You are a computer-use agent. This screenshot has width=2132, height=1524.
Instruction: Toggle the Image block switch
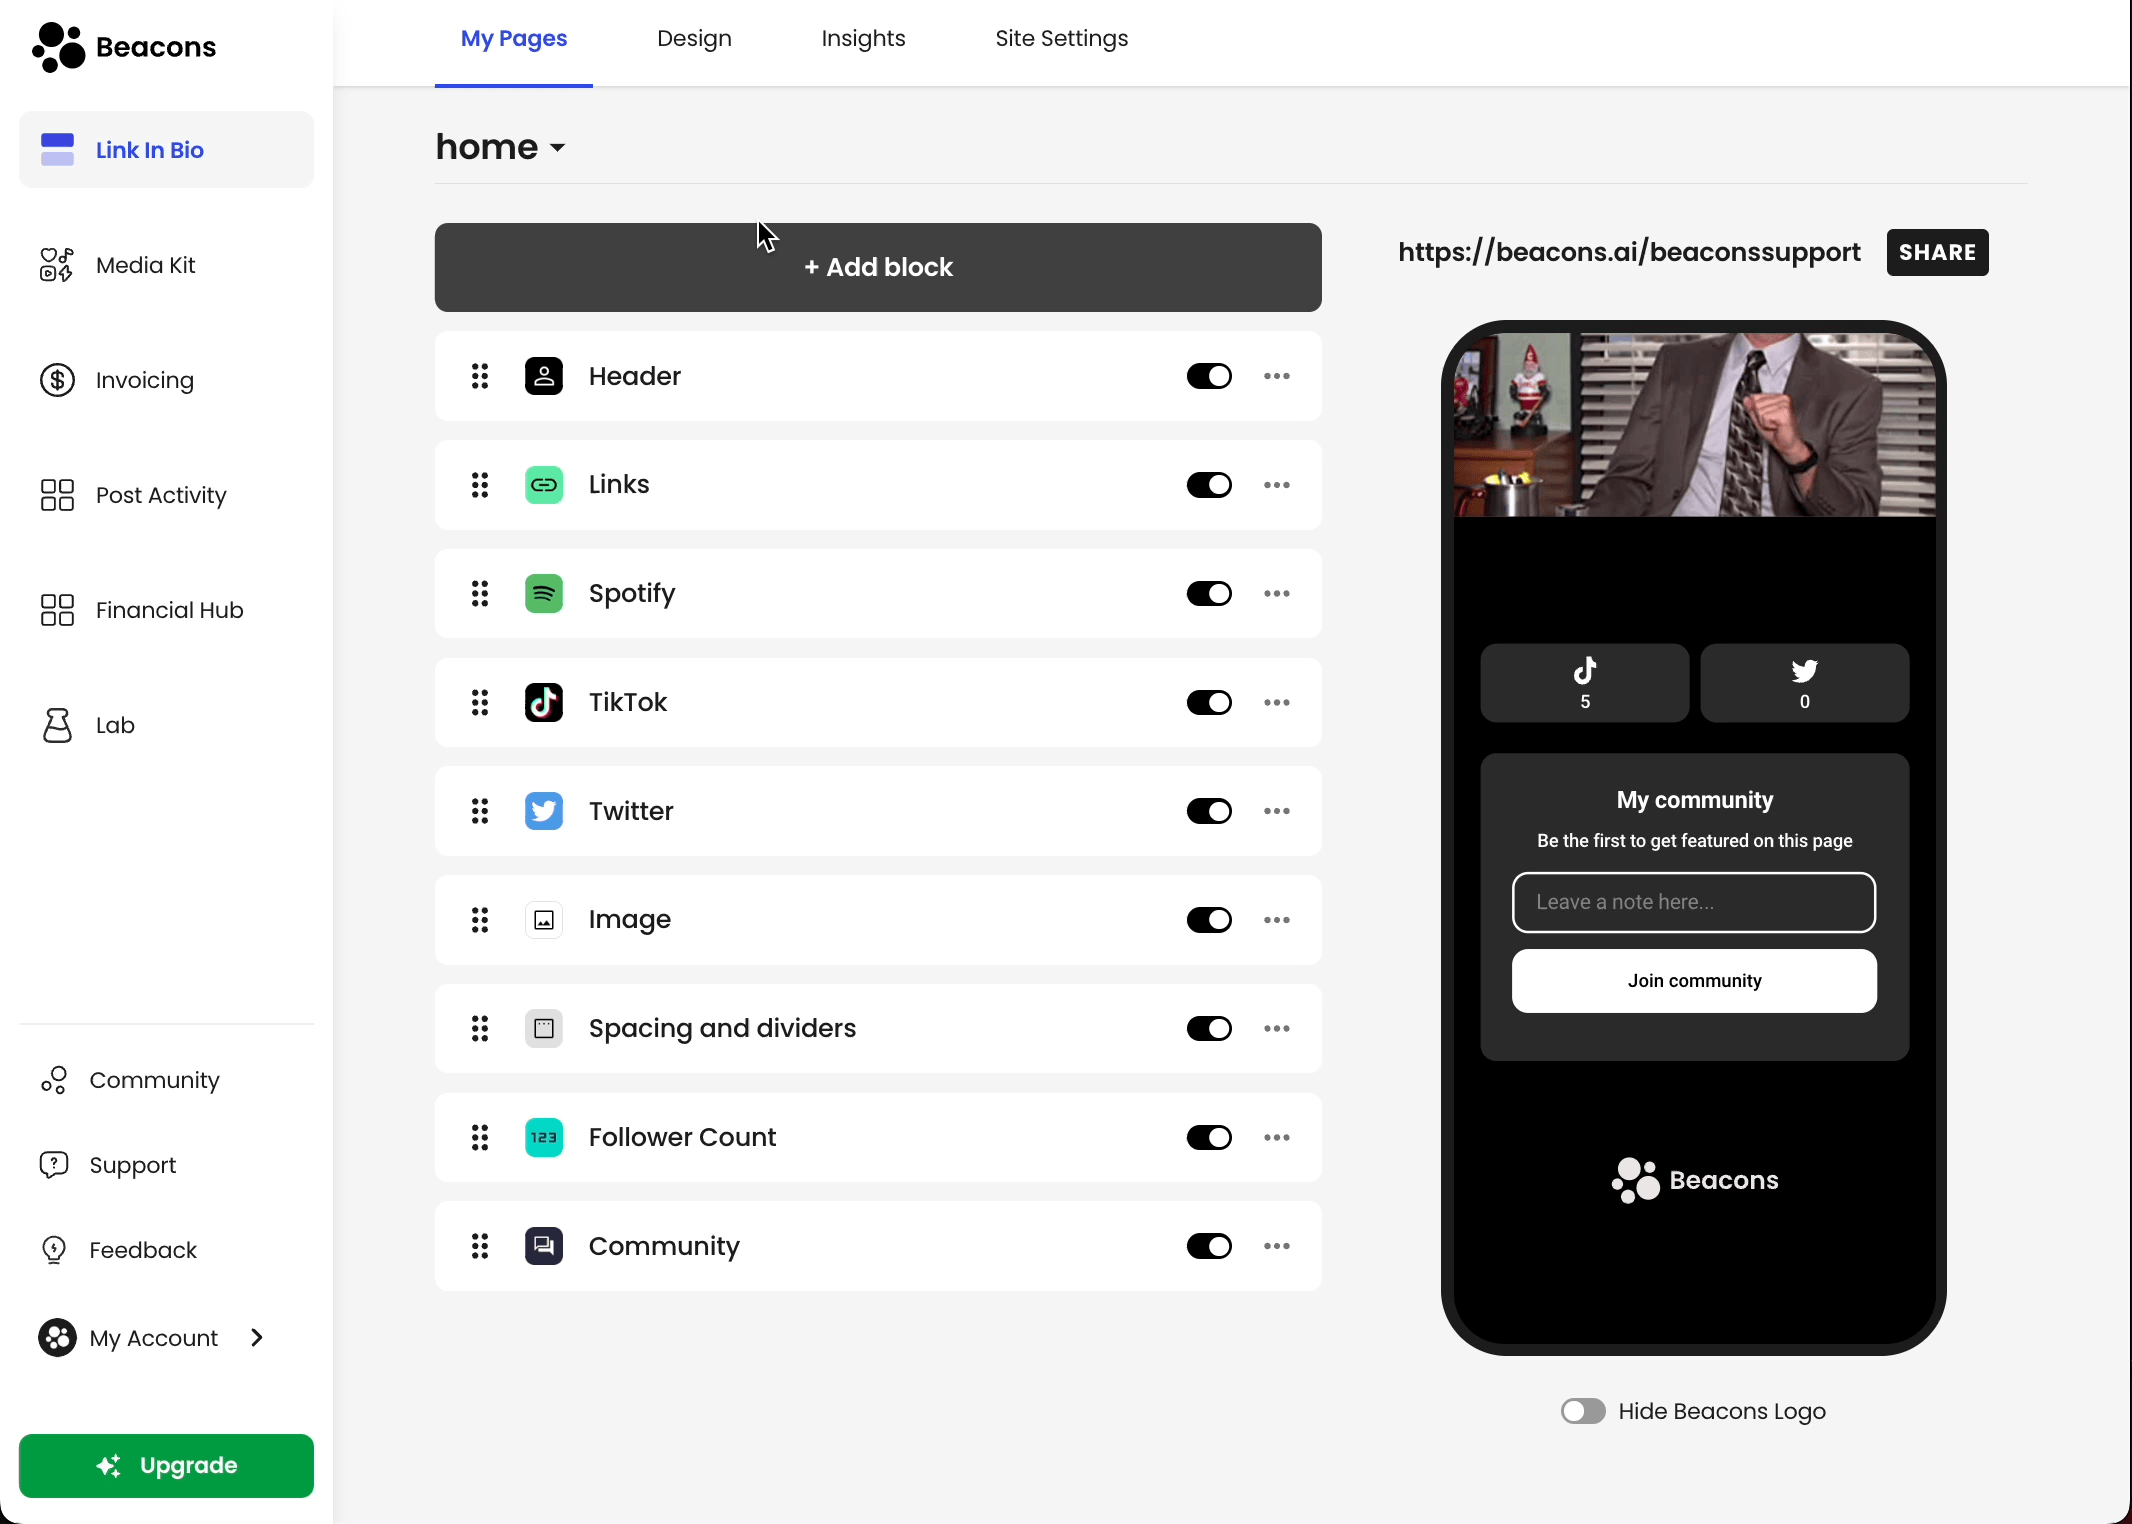pos(1209,920)
